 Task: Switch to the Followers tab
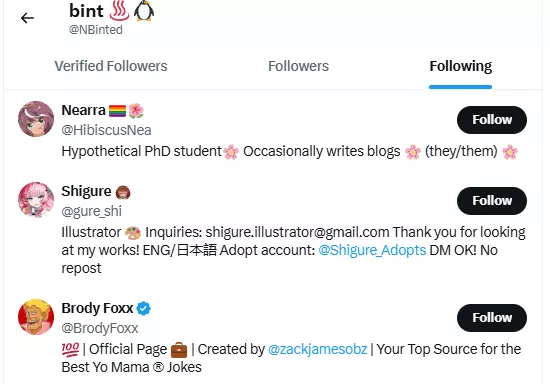(299, 66)
